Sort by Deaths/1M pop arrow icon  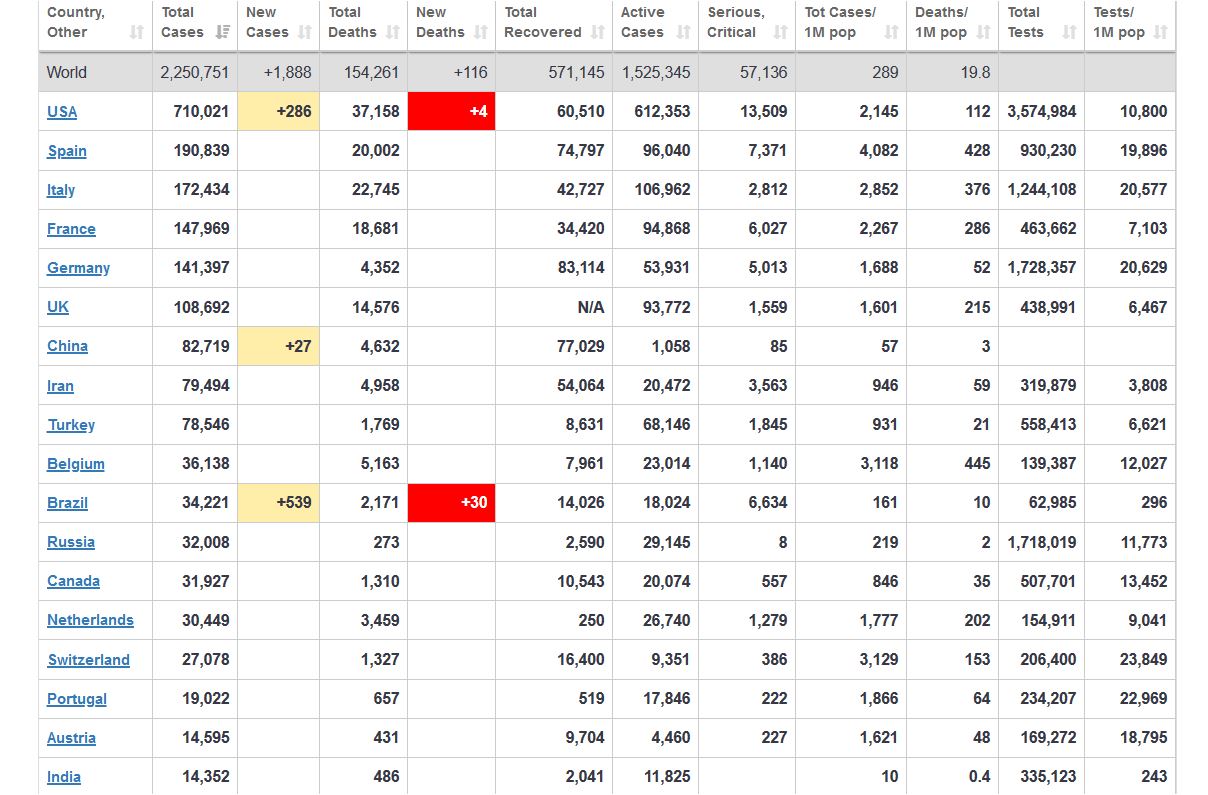point(983,32)
